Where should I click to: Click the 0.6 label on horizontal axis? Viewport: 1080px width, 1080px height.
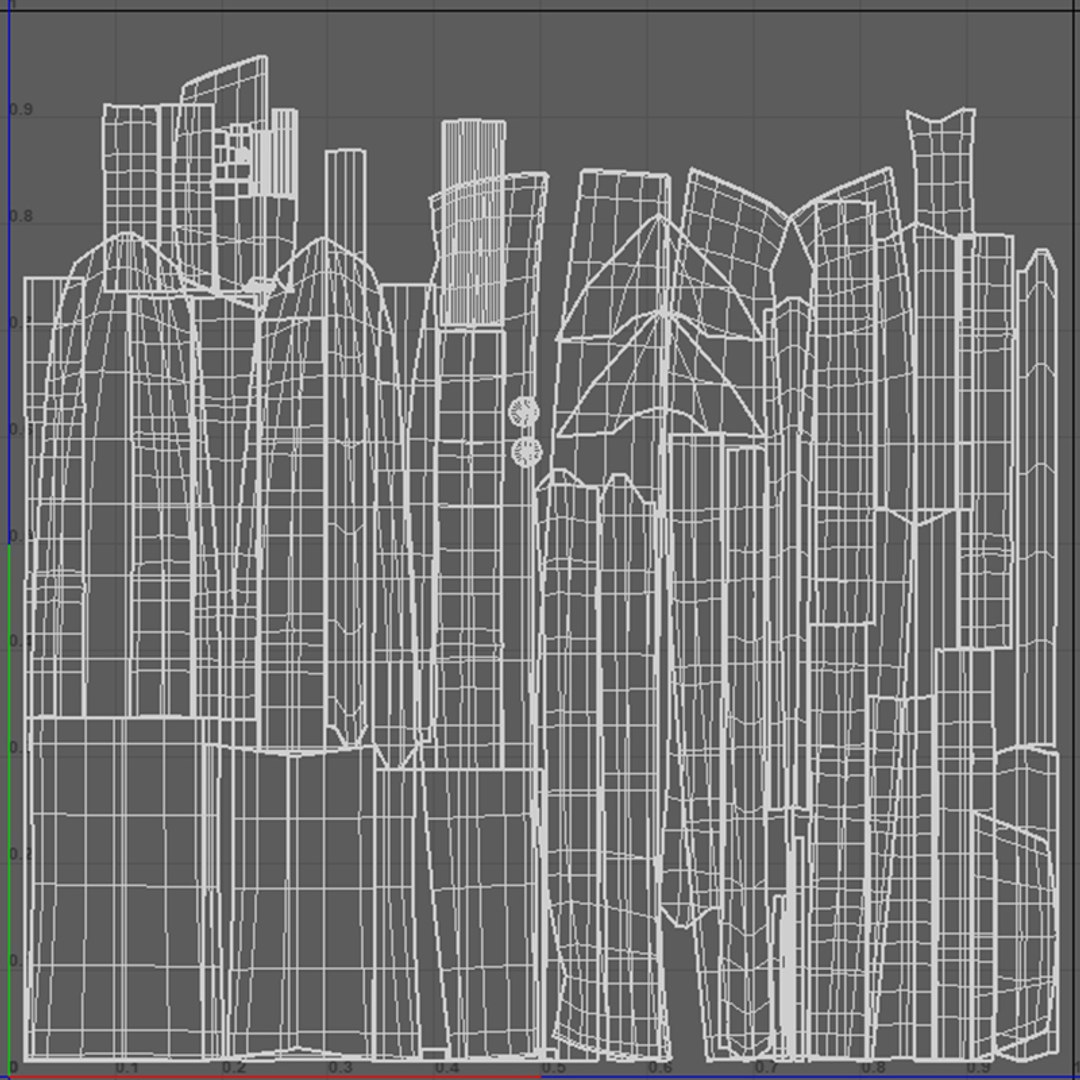coord(660,1068)
